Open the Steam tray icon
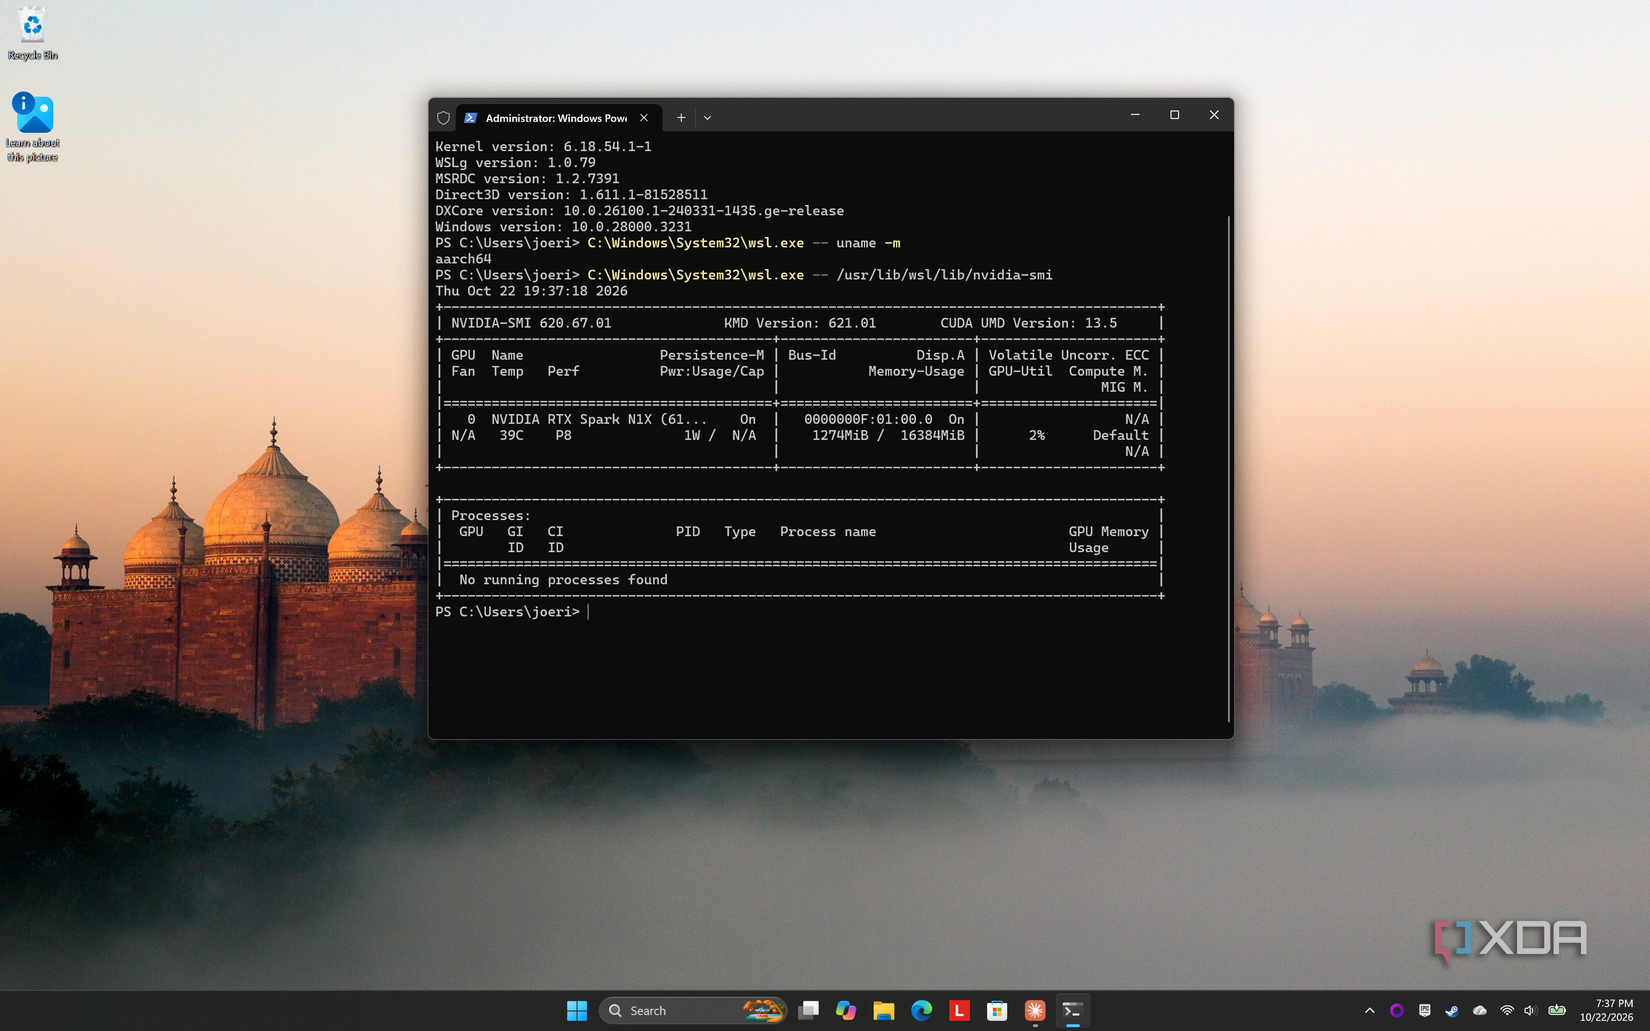Screen dimensions: 1650x1031 click(x=1452, y=1011)
